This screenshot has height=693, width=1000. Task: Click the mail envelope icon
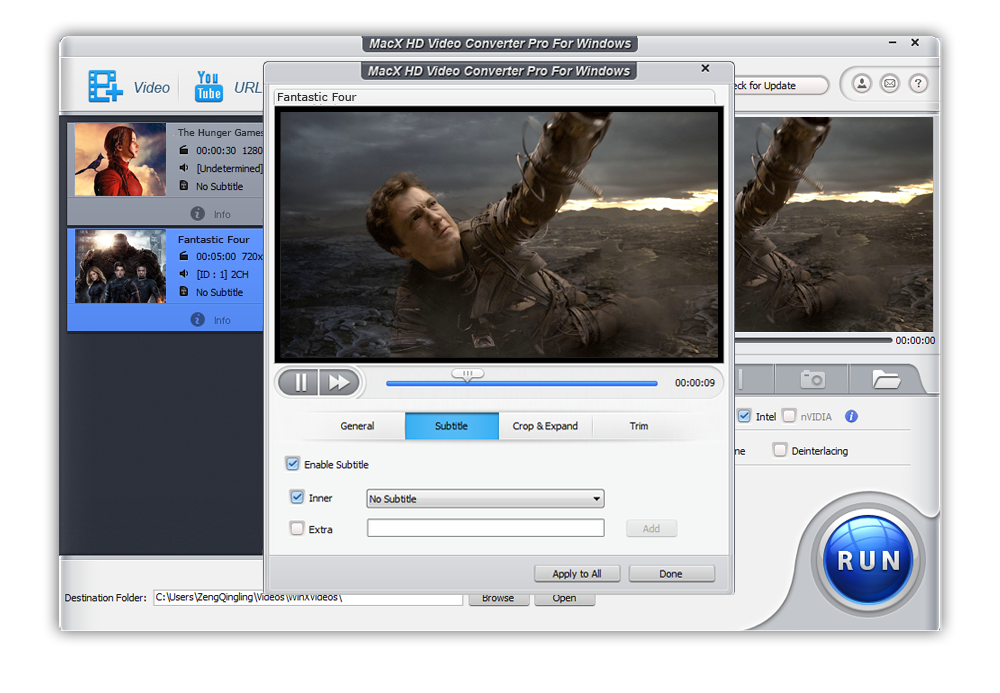(x=890, y=84)
